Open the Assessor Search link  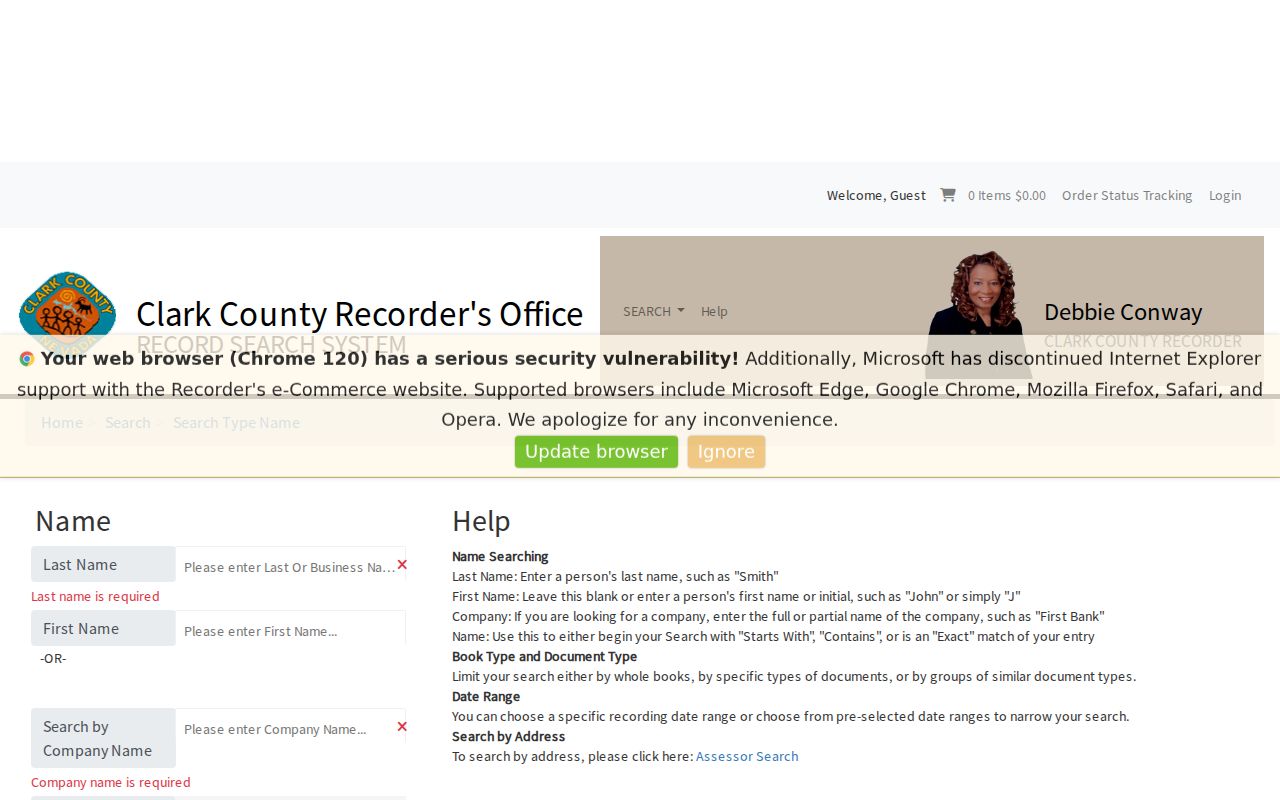pos(747,756)
